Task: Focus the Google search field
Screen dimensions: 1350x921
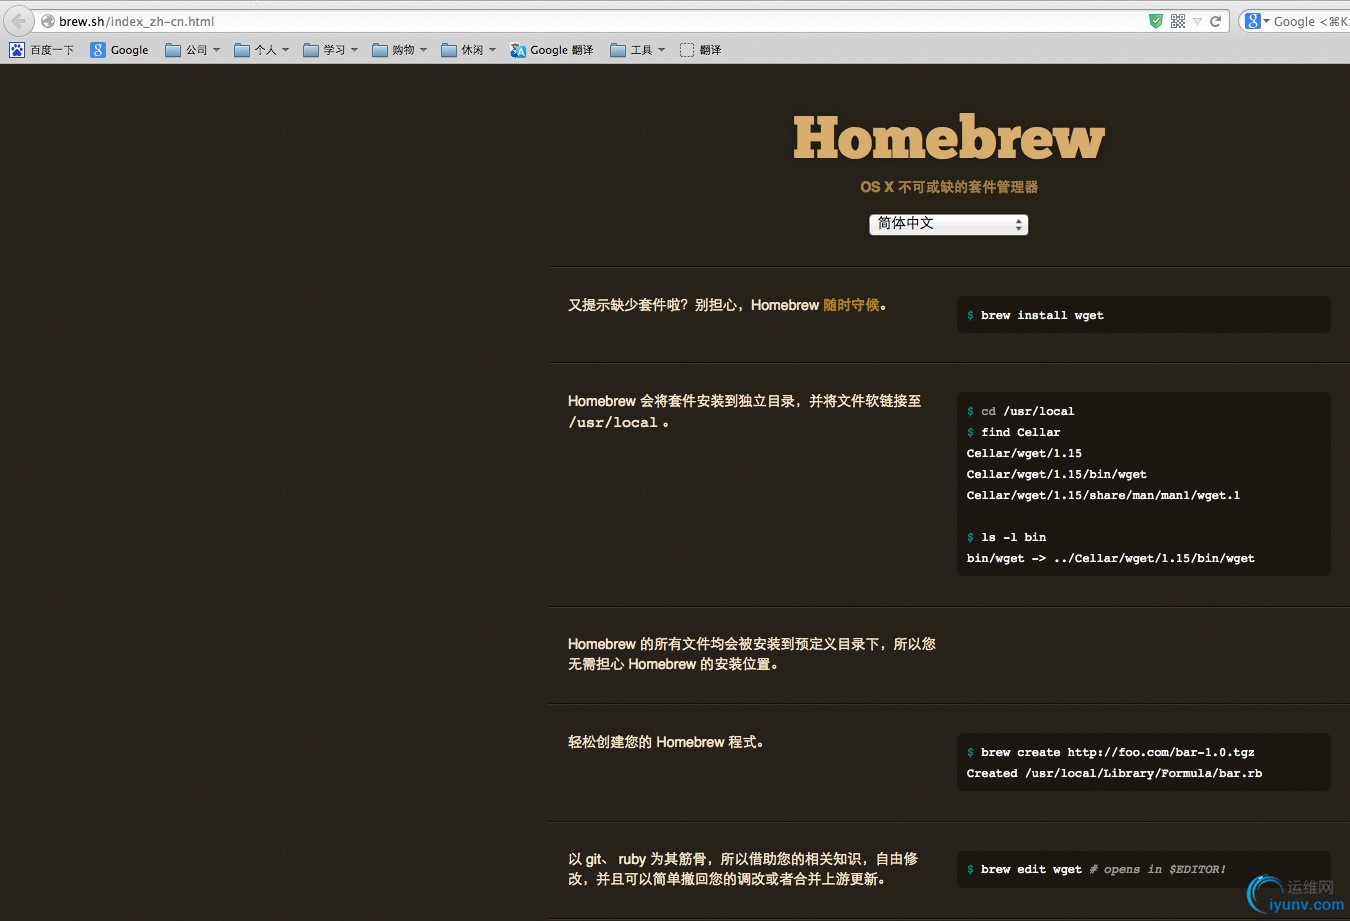Action: tap(1310, 21)
